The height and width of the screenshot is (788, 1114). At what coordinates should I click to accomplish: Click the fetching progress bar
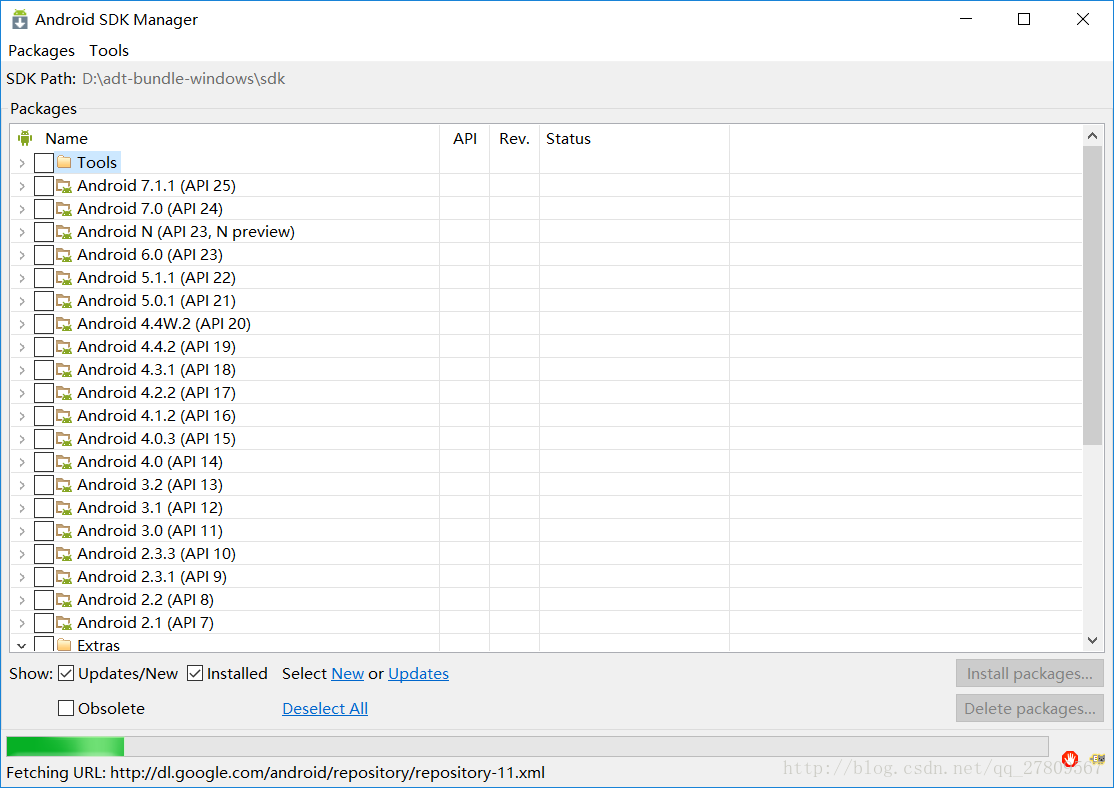coord(527,746)
